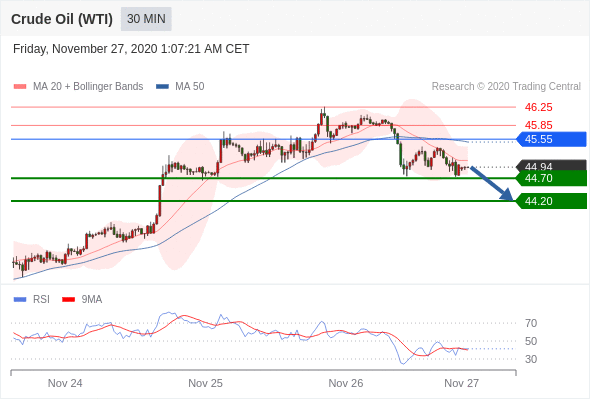
Task: Click the blue 45.55 pivot price tag
Action: [x=551, y=139]
